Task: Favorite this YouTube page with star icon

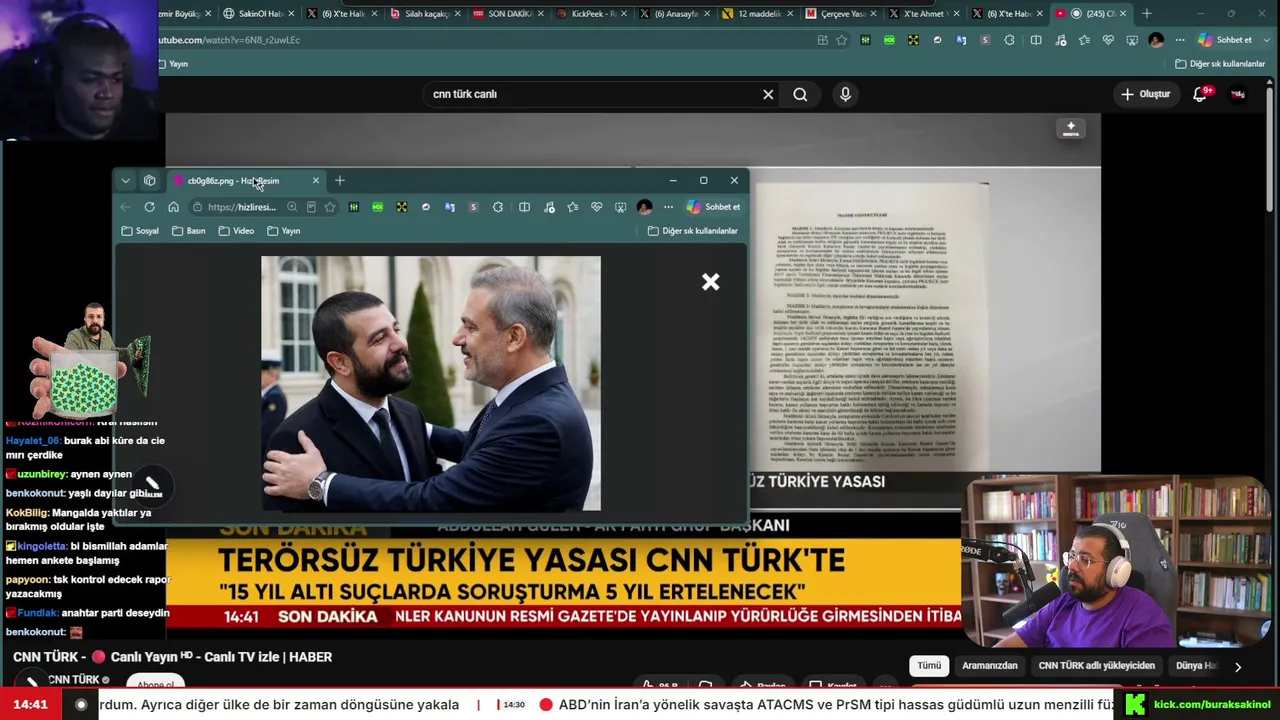Action: click(842, 40)
